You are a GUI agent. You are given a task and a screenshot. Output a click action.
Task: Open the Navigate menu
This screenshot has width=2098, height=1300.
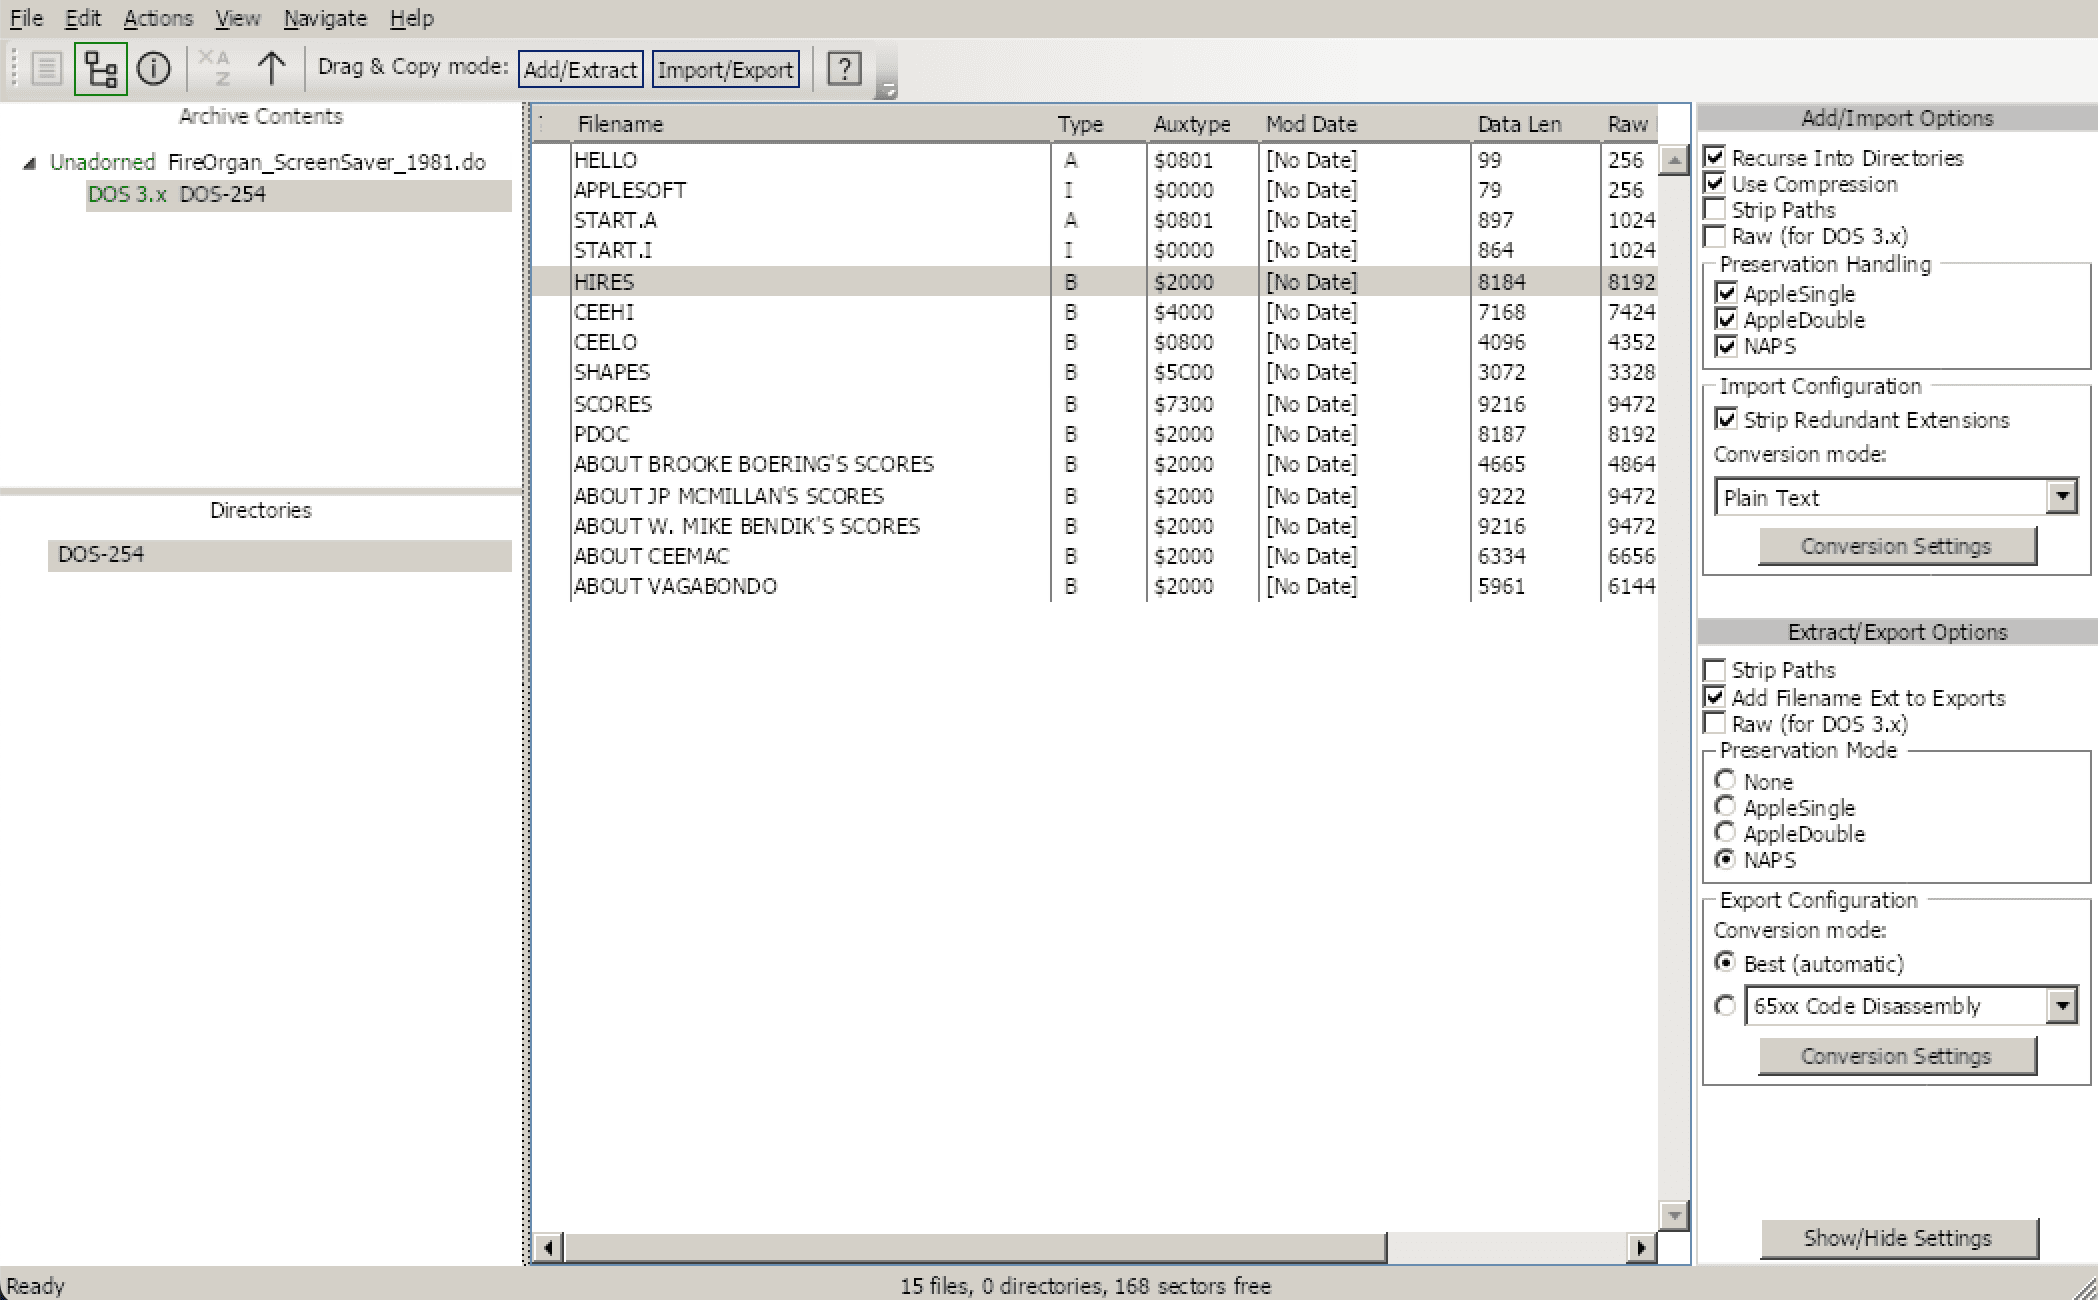(x=325, y=18)
